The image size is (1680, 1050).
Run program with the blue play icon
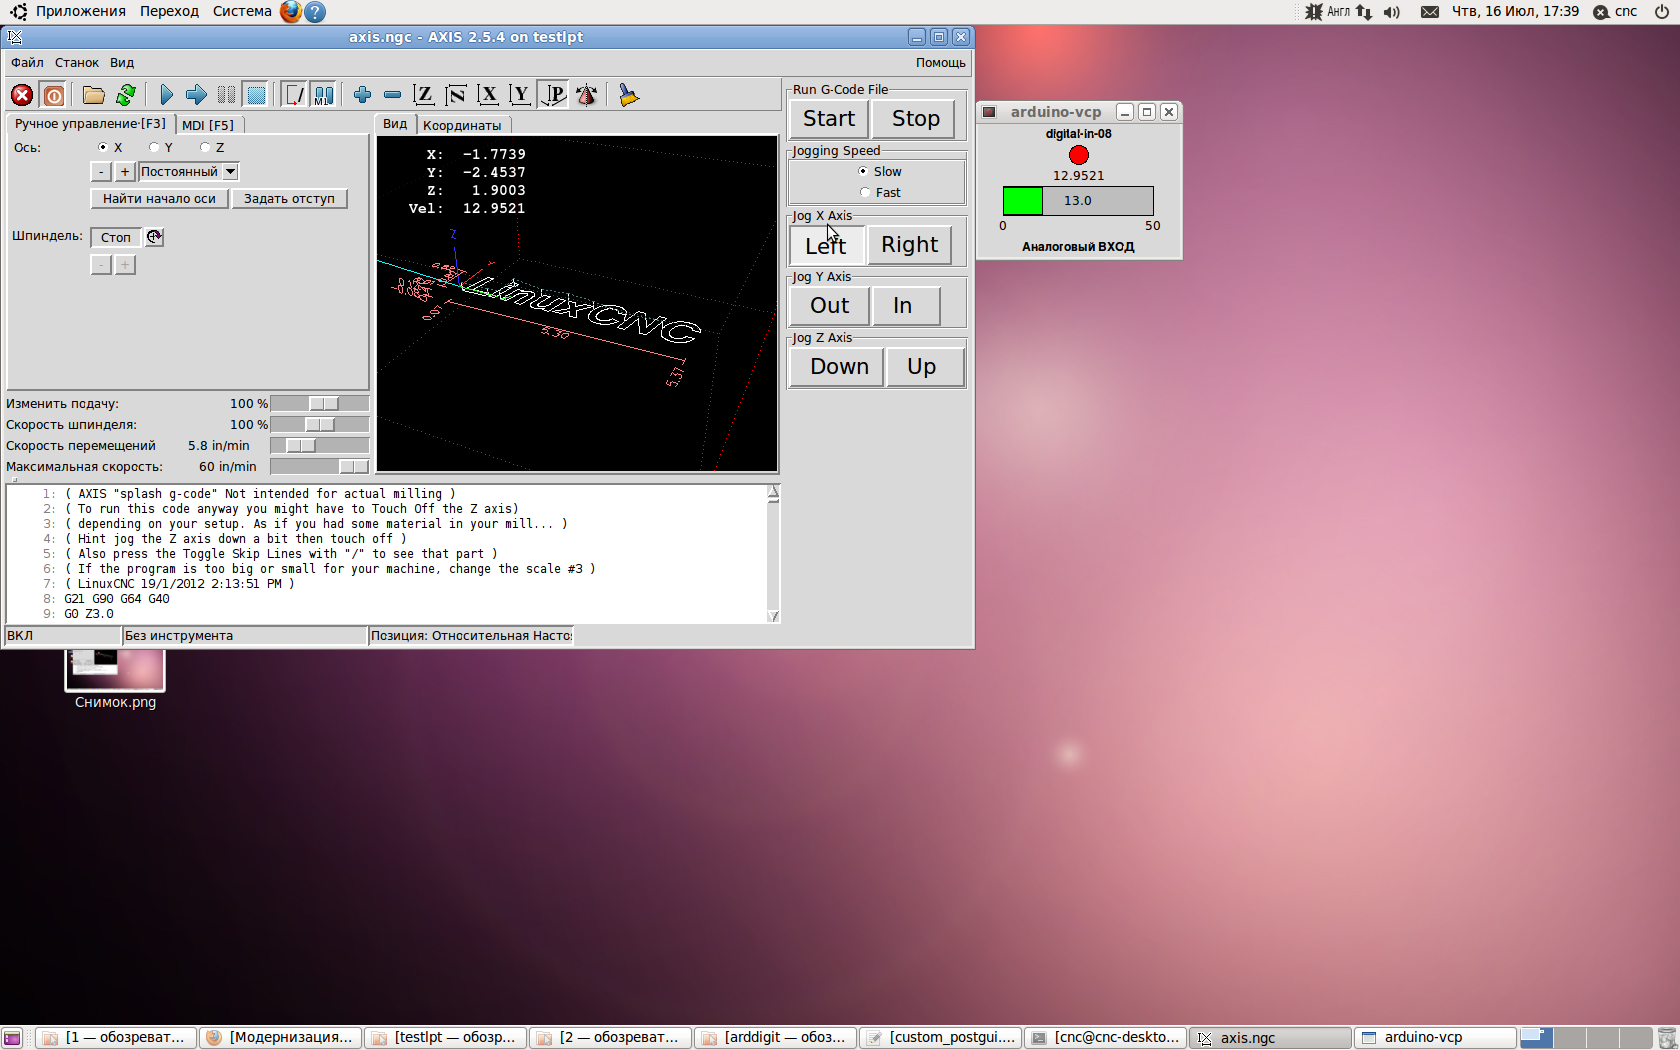(x=166, y=95)
